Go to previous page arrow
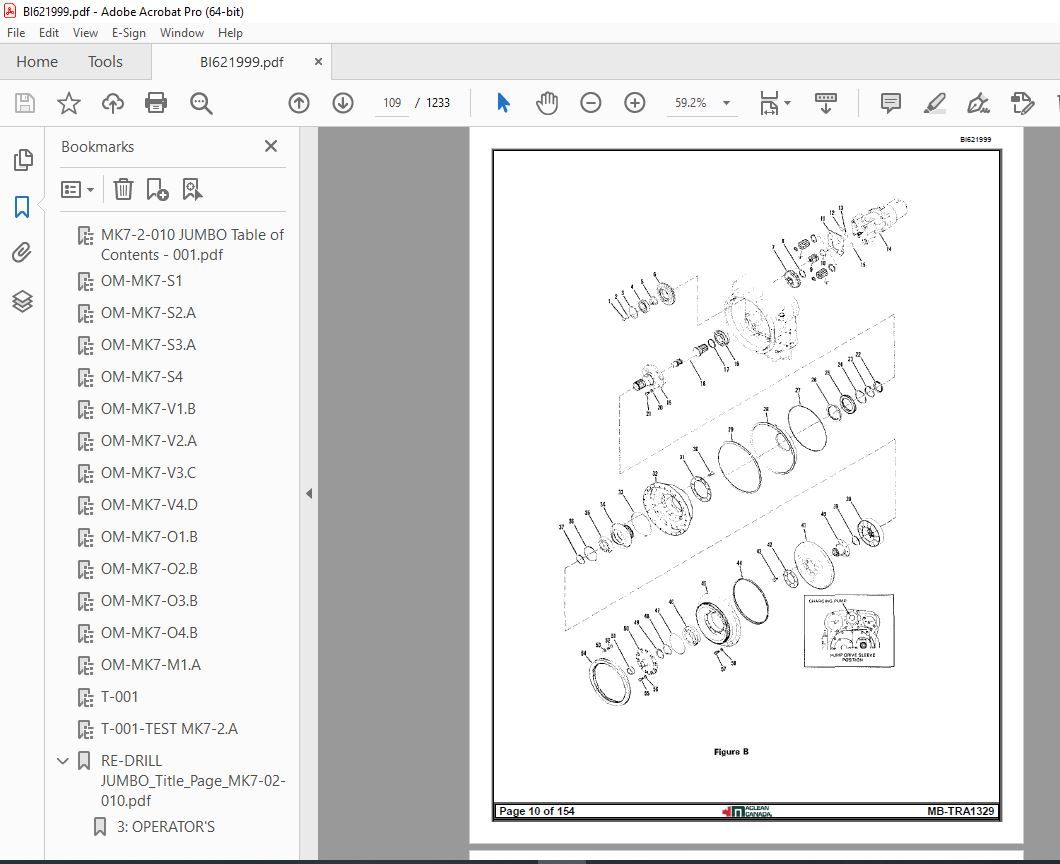The image size is (1060, 864). point(299,103)
